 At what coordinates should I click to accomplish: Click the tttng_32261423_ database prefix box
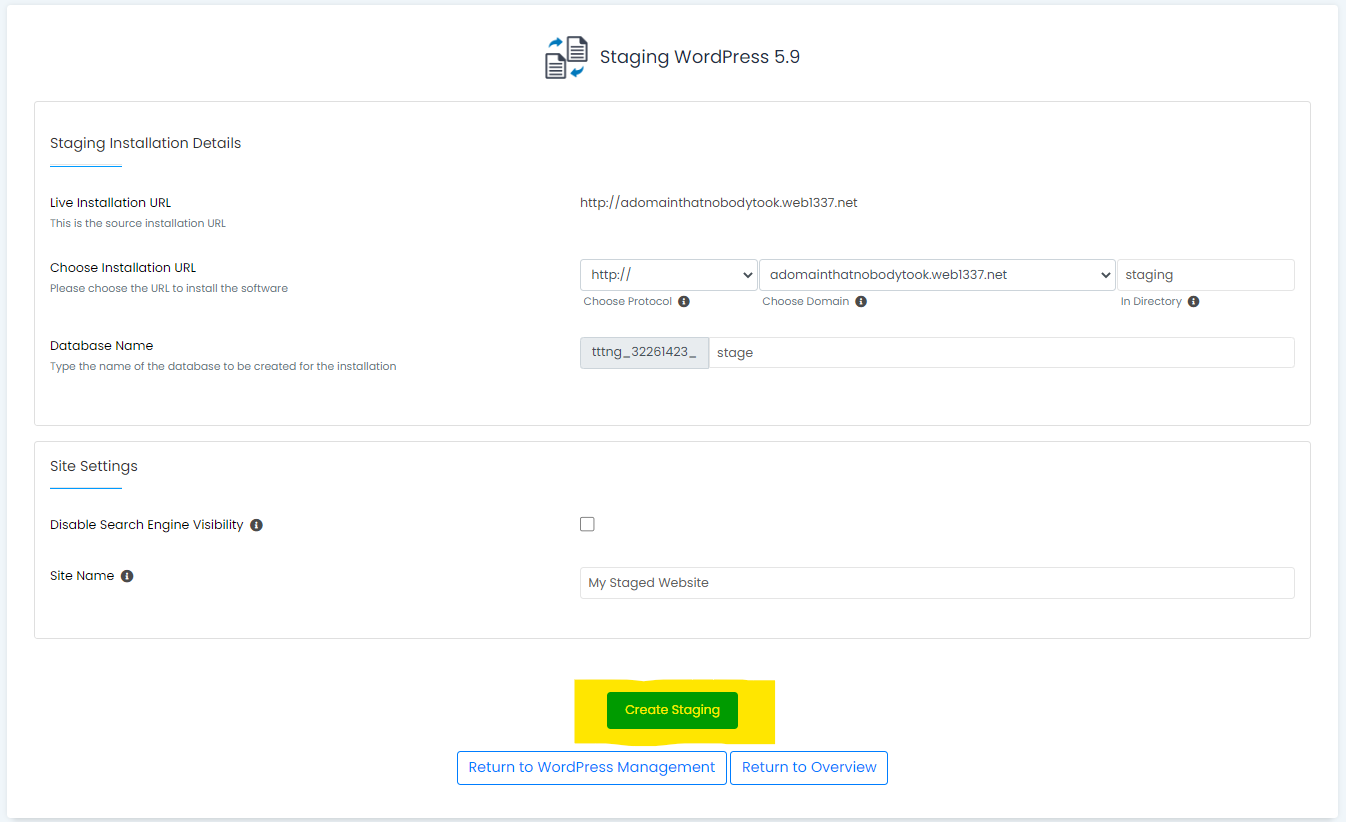pos(644,353)
